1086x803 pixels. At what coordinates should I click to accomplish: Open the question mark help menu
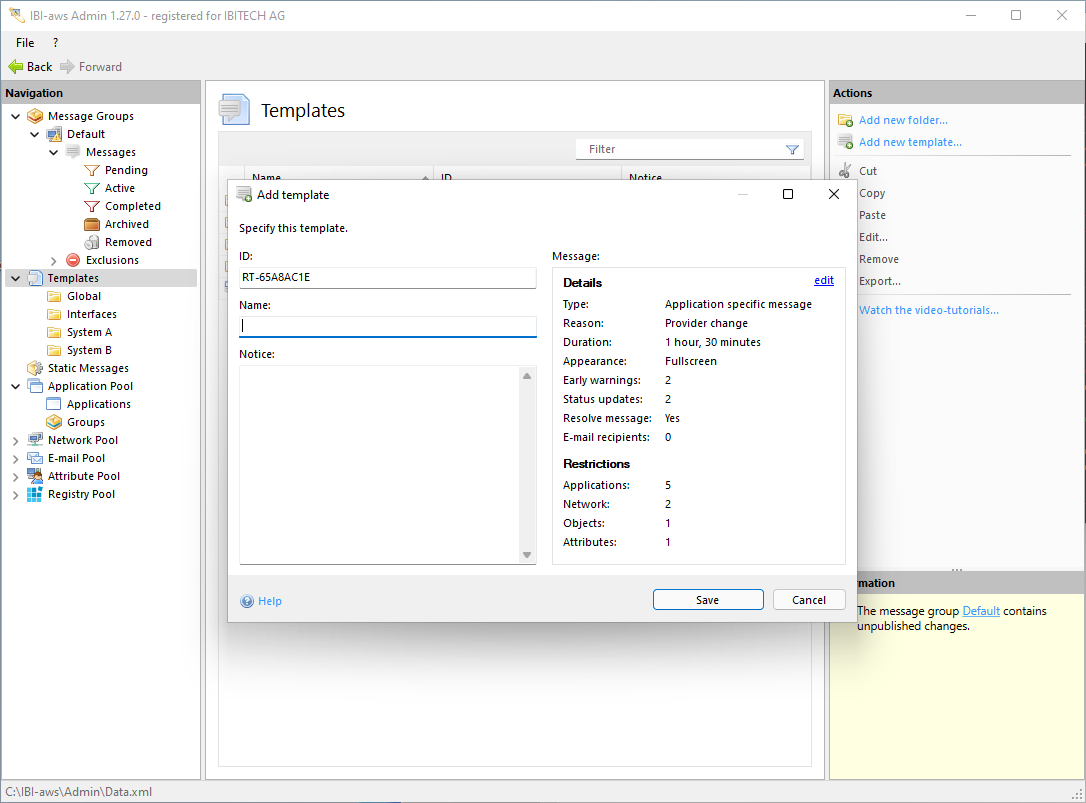click(x=55, y=43)
